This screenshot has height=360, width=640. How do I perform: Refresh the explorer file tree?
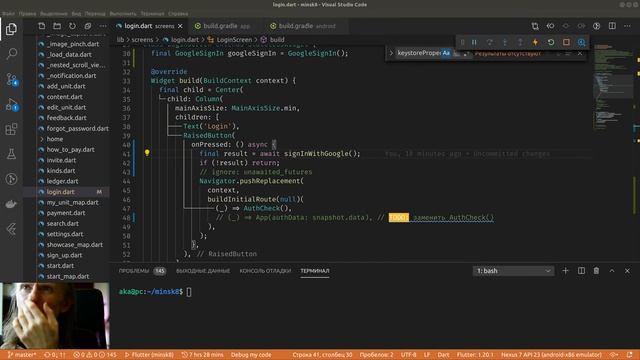72,26
